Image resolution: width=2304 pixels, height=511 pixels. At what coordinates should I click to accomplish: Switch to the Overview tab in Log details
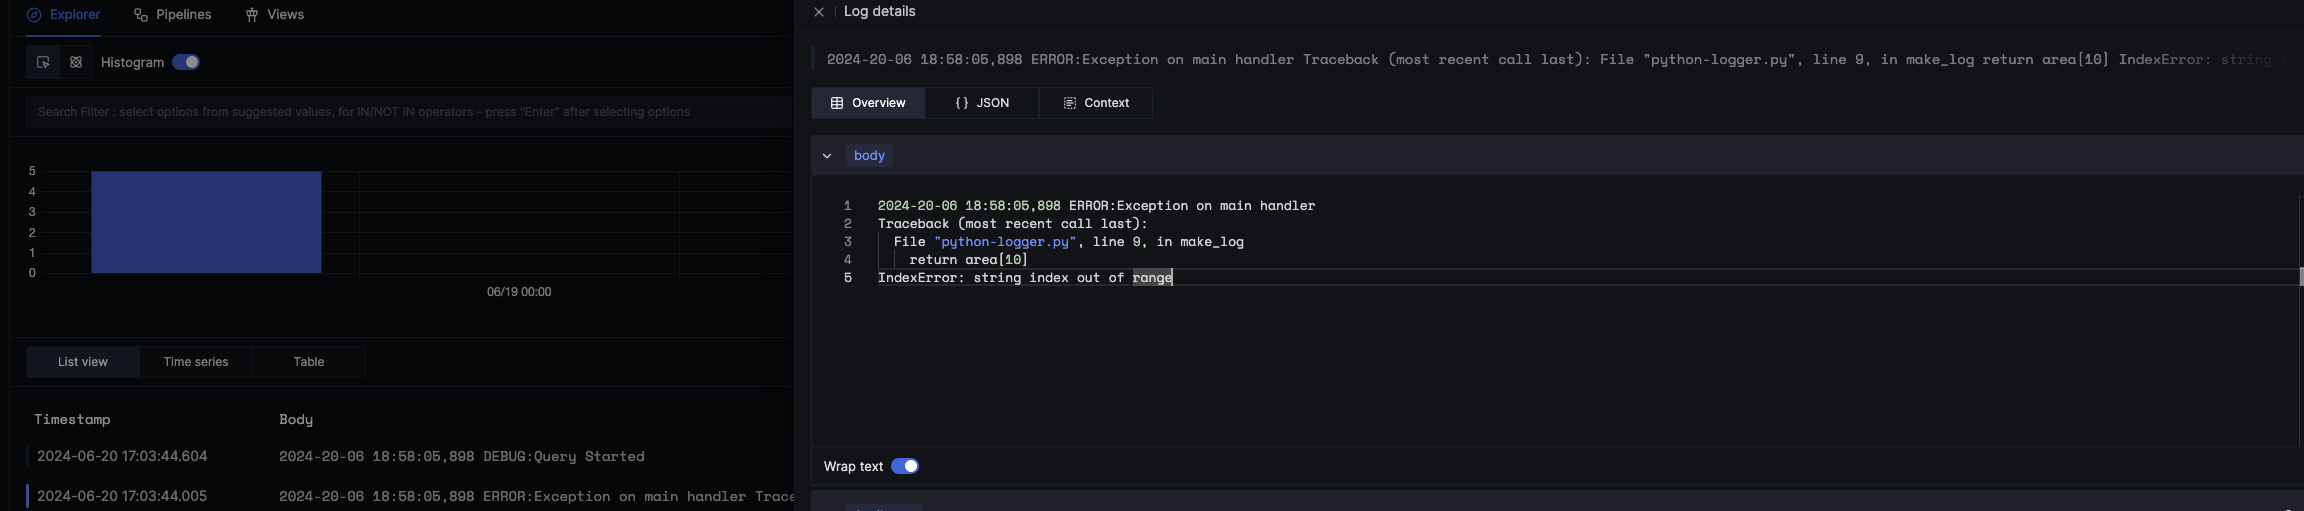coord(868,103)
